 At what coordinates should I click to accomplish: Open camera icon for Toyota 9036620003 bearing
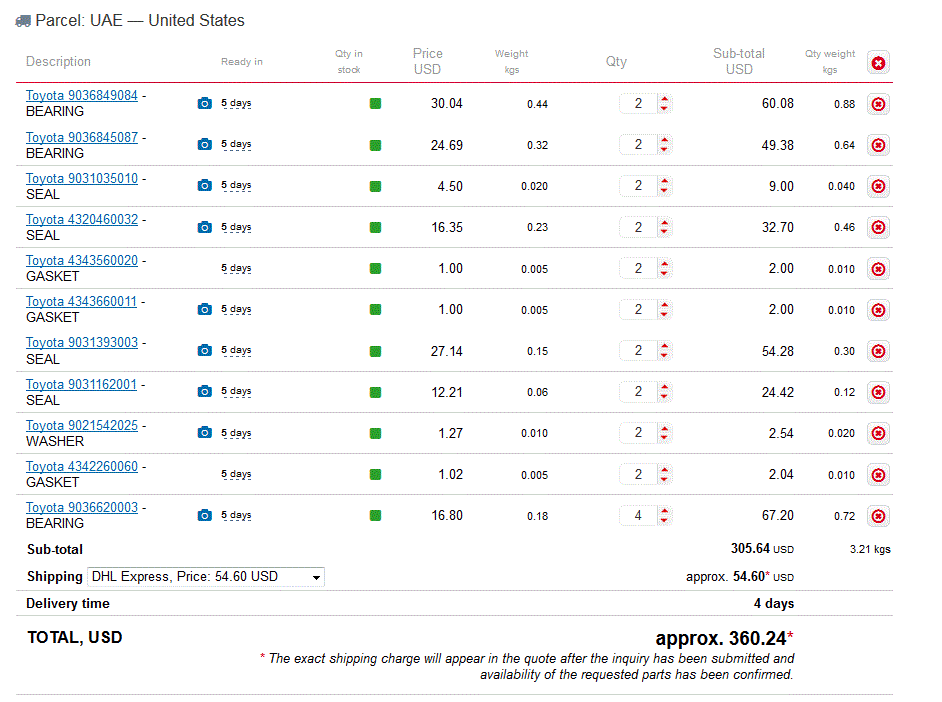tap(204, 515)
